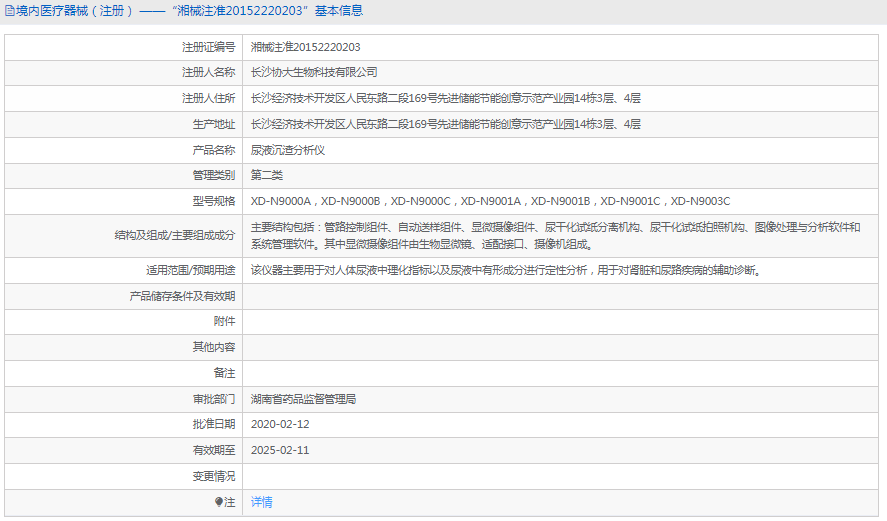Screen dimensions: 887x521
Task: Click the 适用范围/预期用途 label
Action: point(191,270)
